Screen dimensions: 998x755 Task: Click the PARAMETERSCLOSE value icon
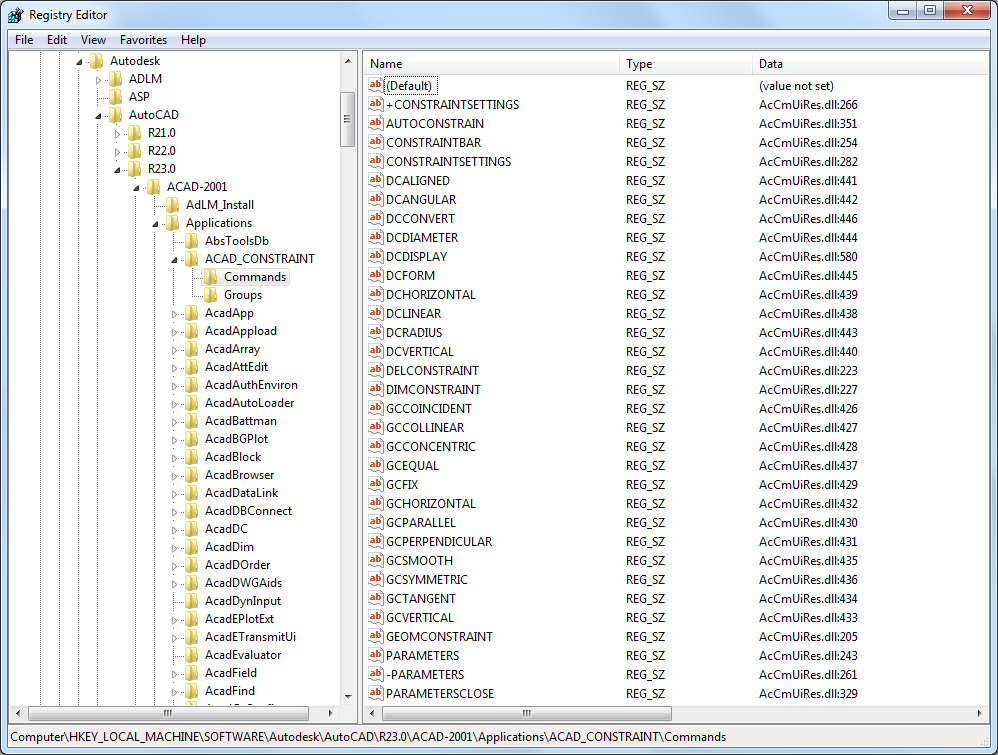coord(376,693)
